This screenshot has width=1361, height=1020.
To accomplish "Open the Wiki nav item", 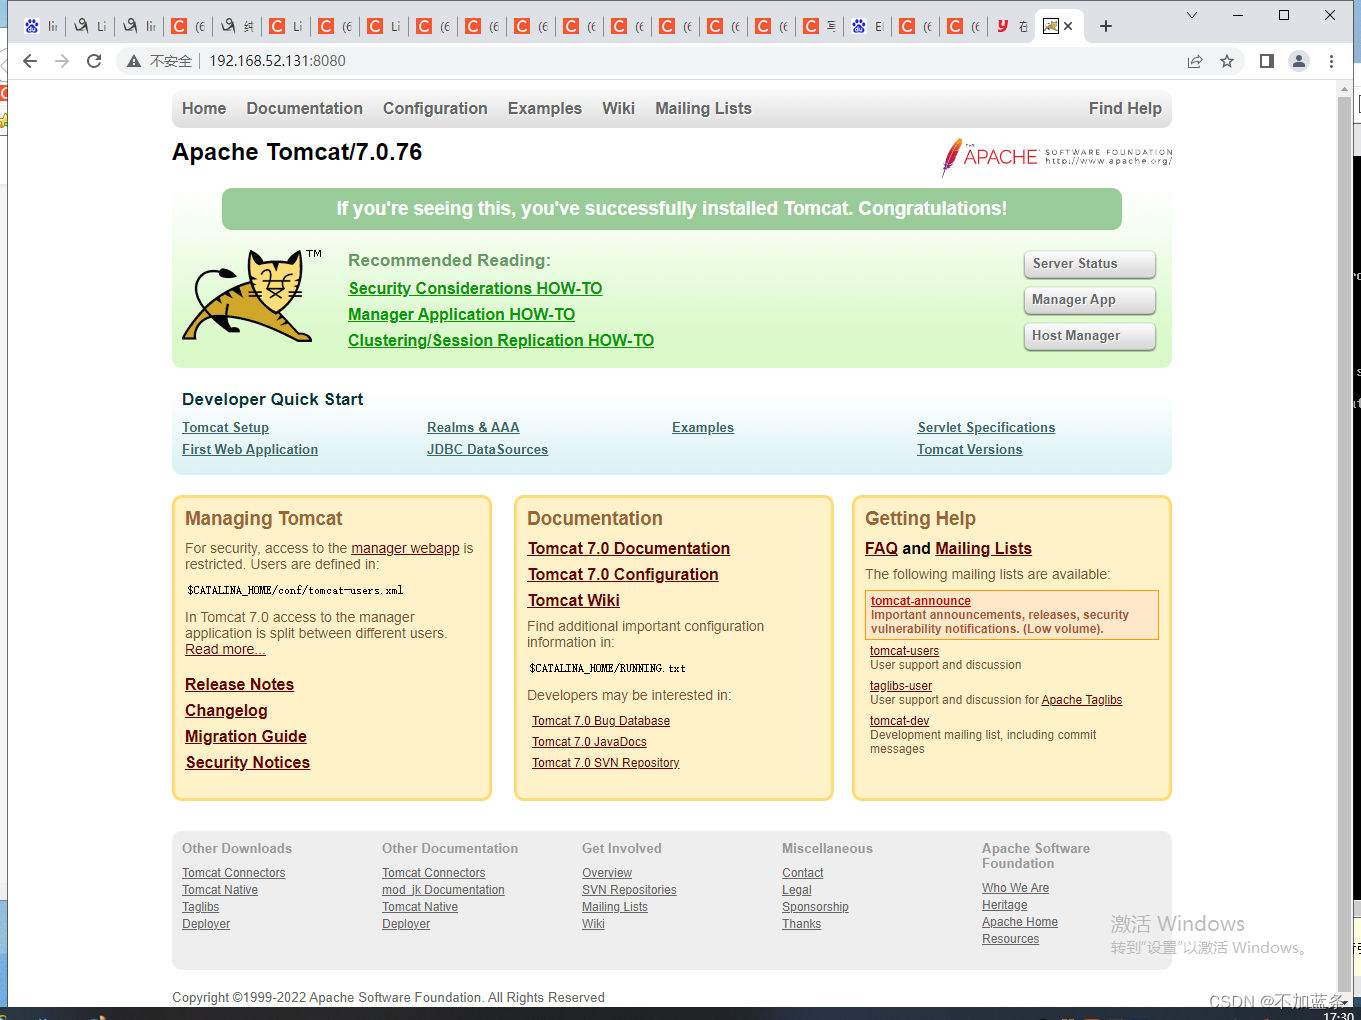I will [x=618, y=108].
